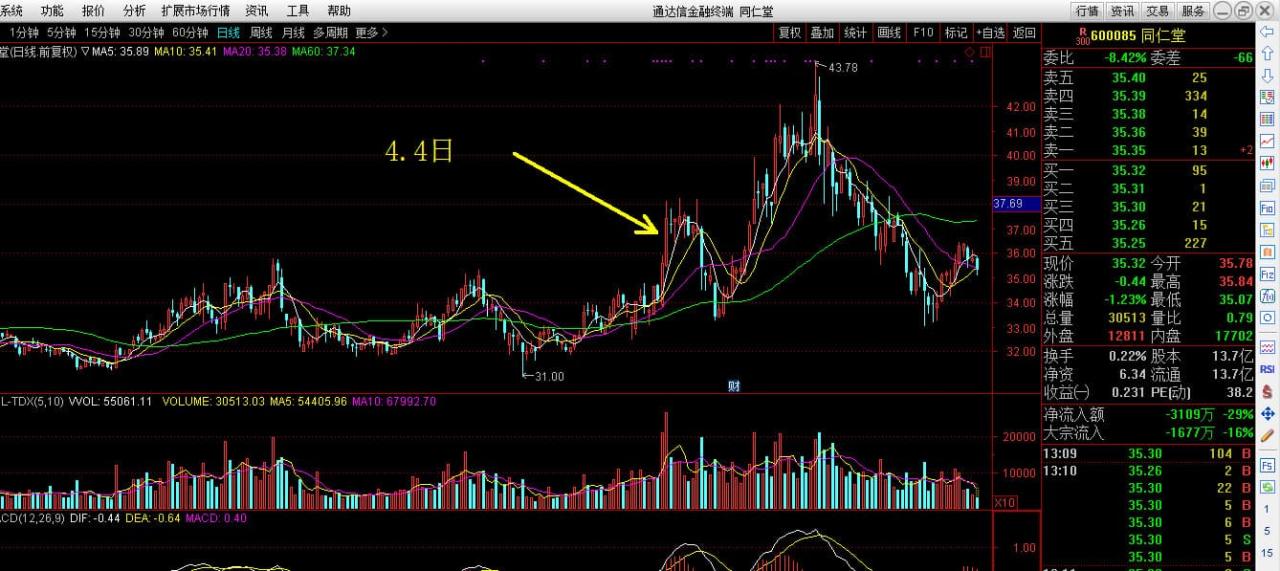Open the 工具 menu
Screen dimensions: 1280x571
[x=298, y=11]
